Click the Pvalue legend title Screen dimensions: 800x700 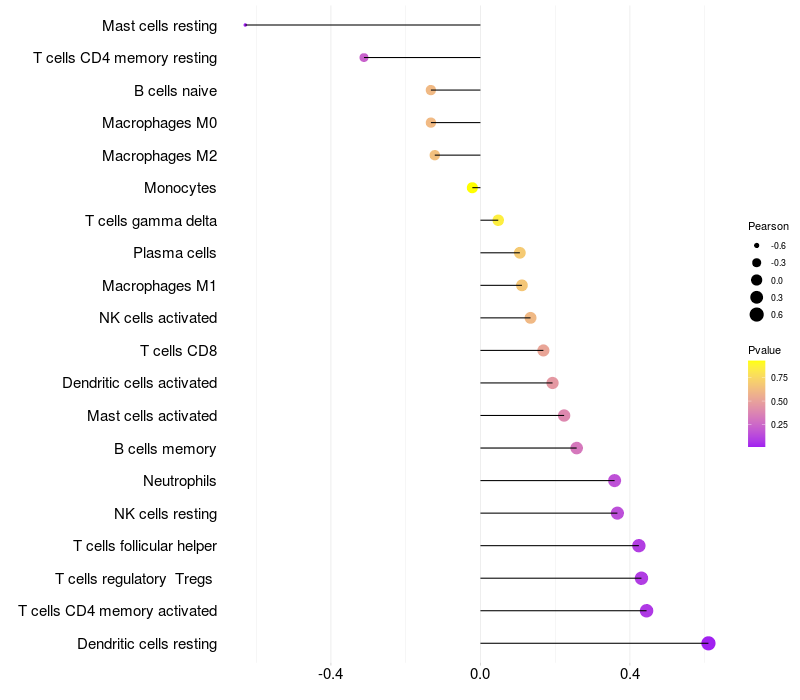(764, 350)
